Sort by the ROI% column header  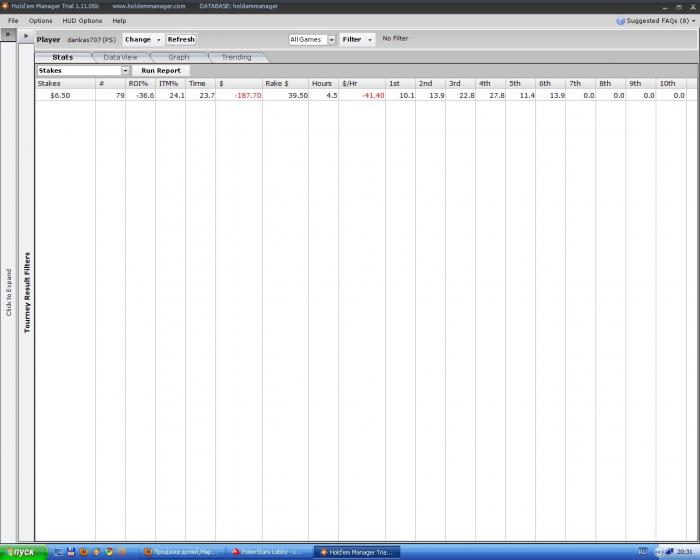point(140,84)
